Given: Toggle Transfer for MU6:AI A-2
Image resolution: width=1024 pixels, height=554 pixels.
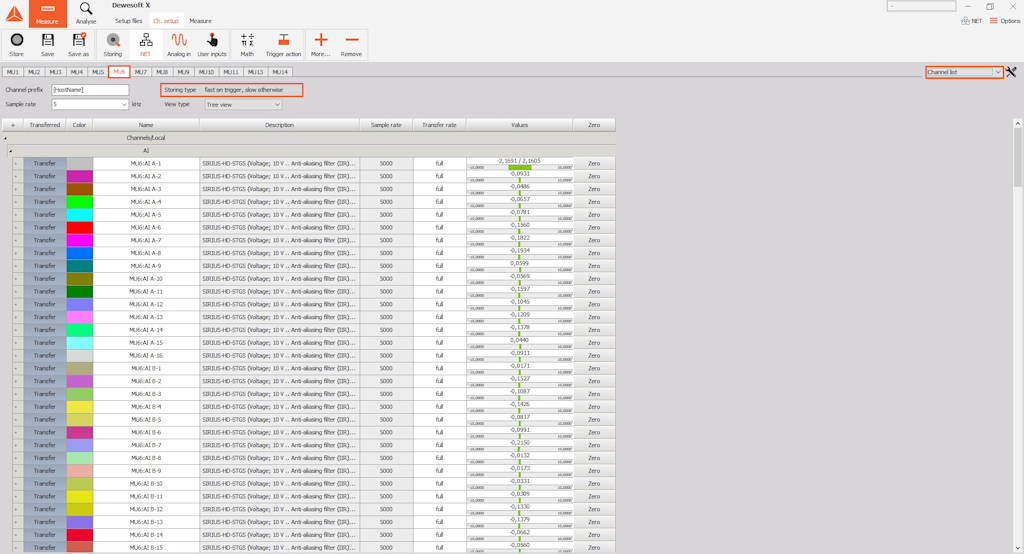Looking at the screenshot, I should coord(44,176).
